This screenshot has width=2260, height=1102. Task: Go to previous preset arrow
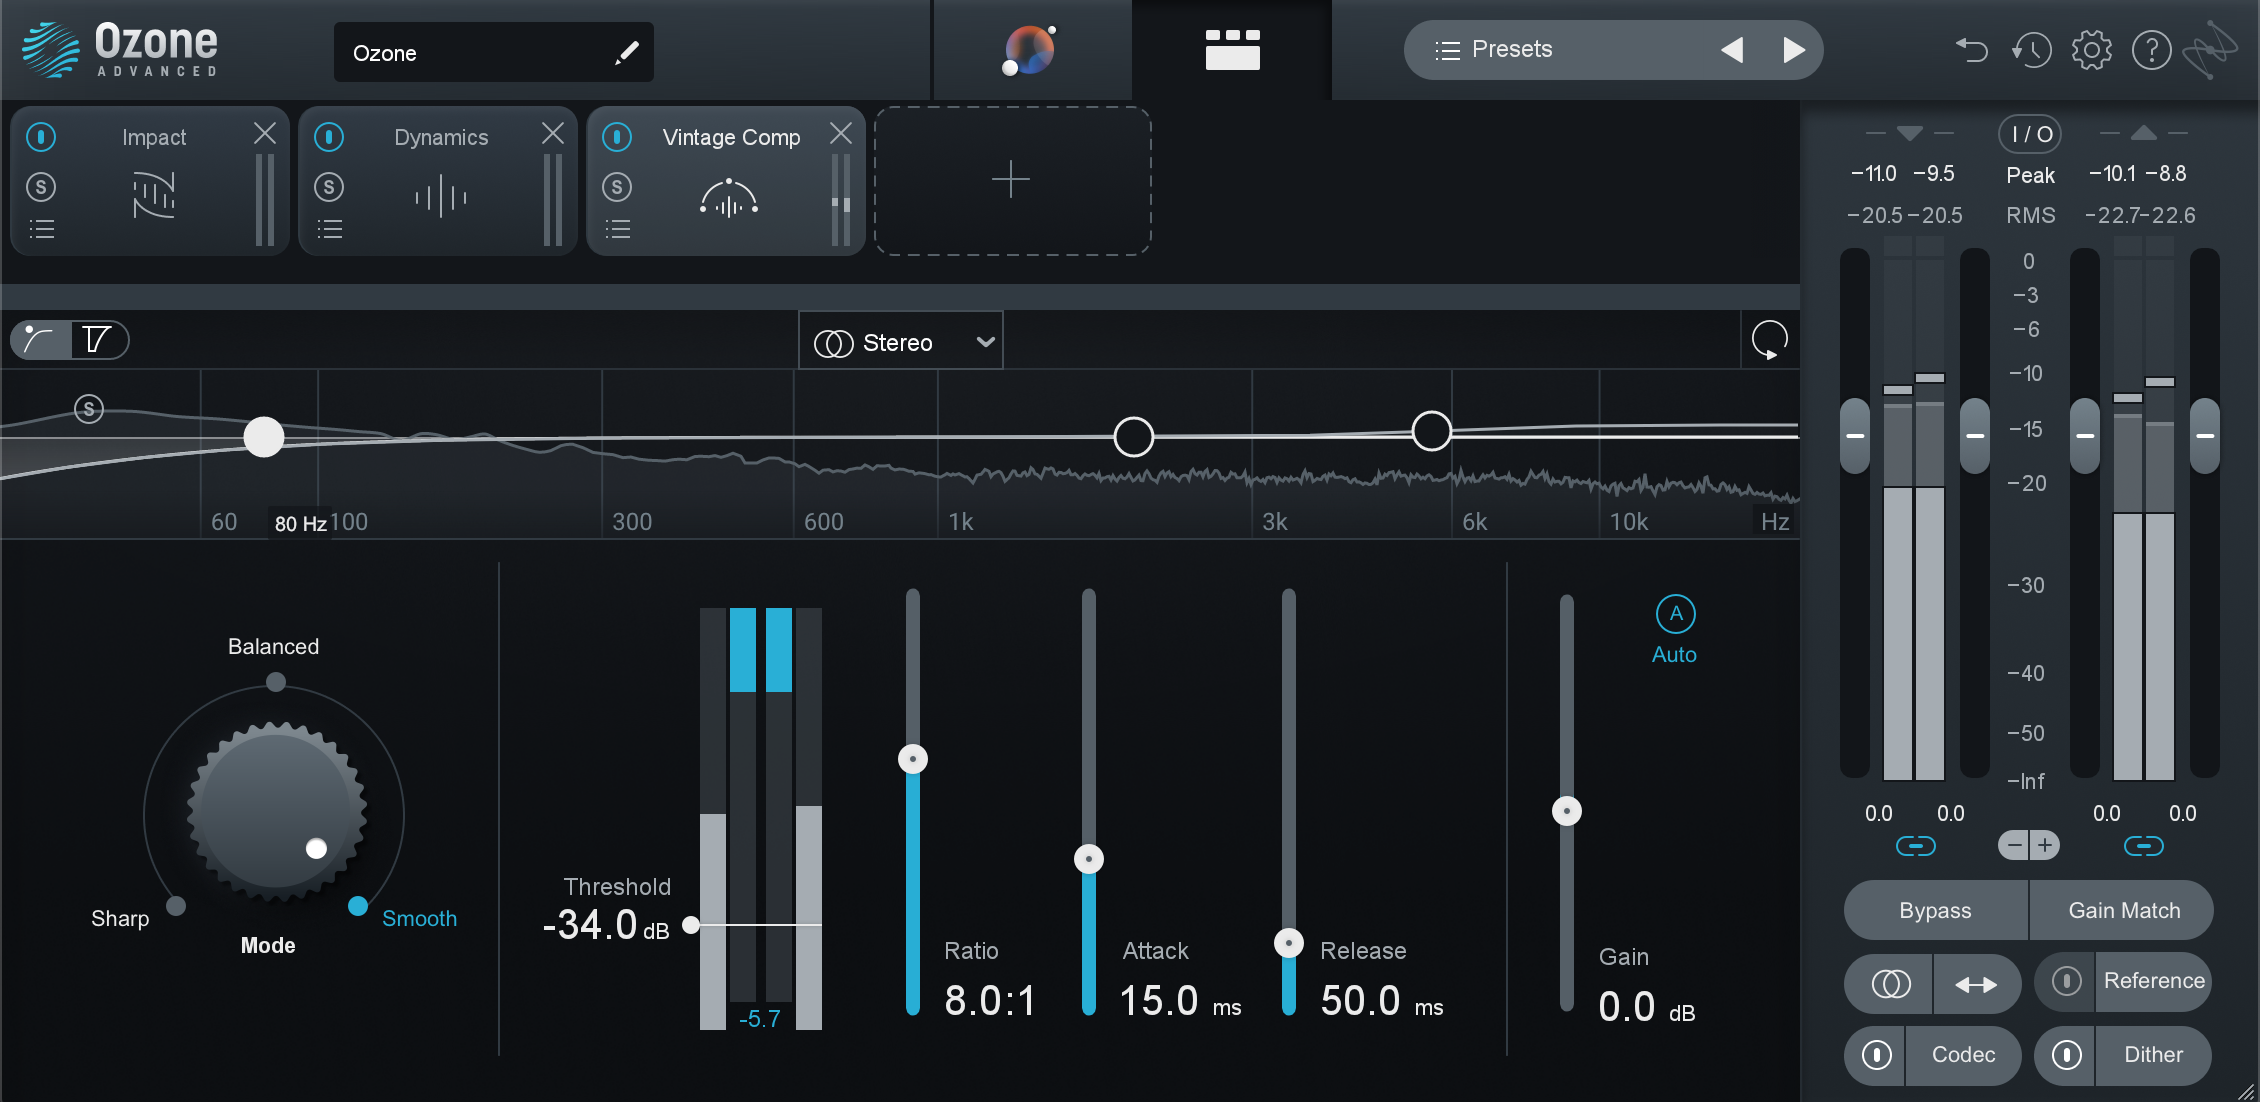(1732, 49)
